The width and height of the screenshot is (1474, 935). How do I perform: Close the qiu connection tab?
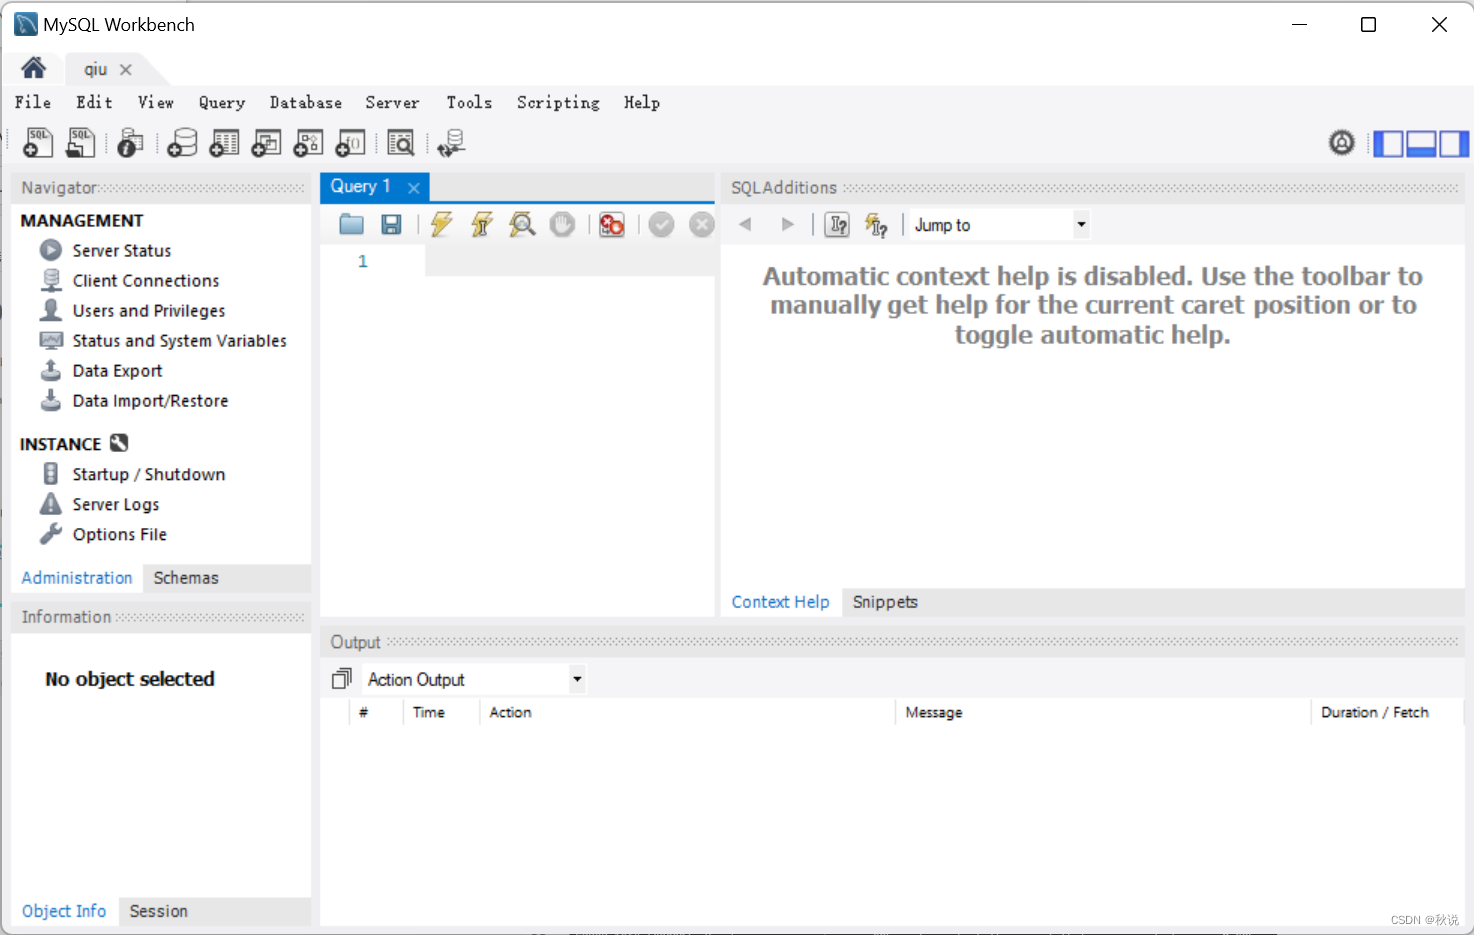(126, 69)
